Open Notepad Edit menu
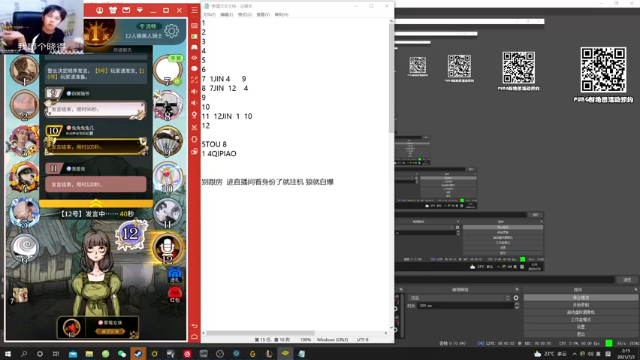The height and width of the screenshot is (360, 640). pos(227,15)
